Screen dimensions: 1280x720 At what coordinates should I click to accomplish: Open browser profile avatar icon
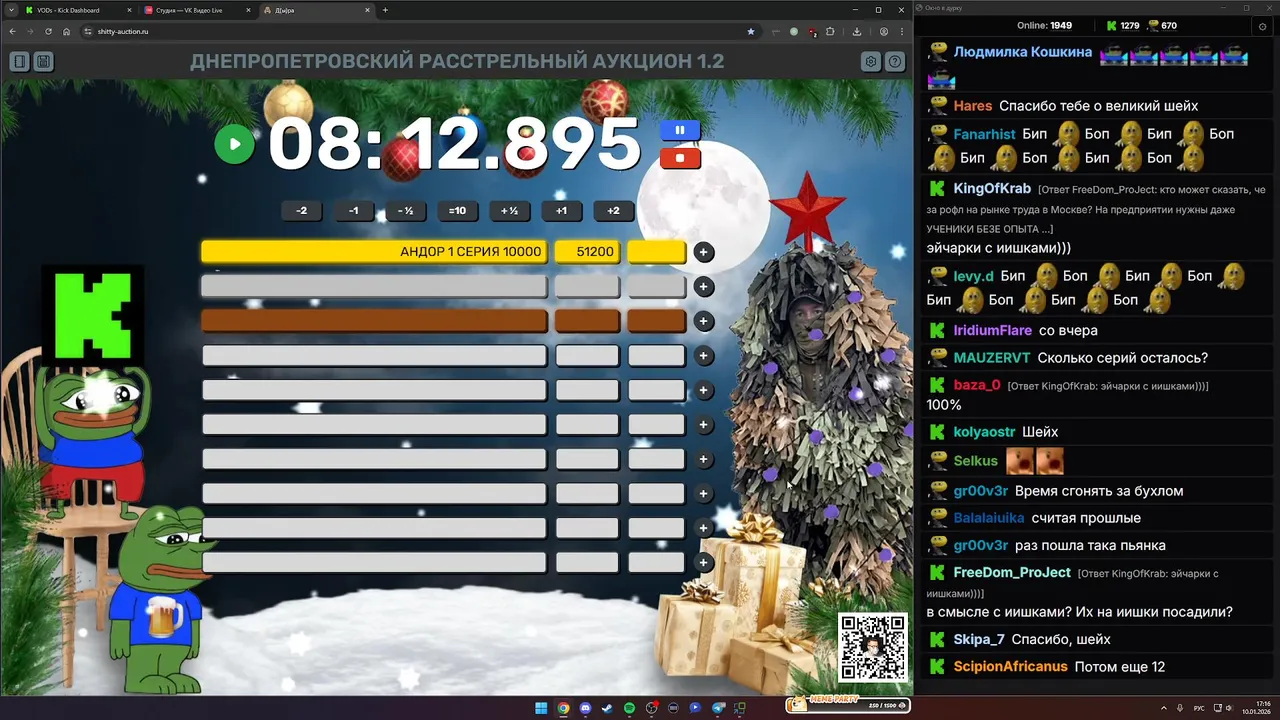[x=884, y=31]
